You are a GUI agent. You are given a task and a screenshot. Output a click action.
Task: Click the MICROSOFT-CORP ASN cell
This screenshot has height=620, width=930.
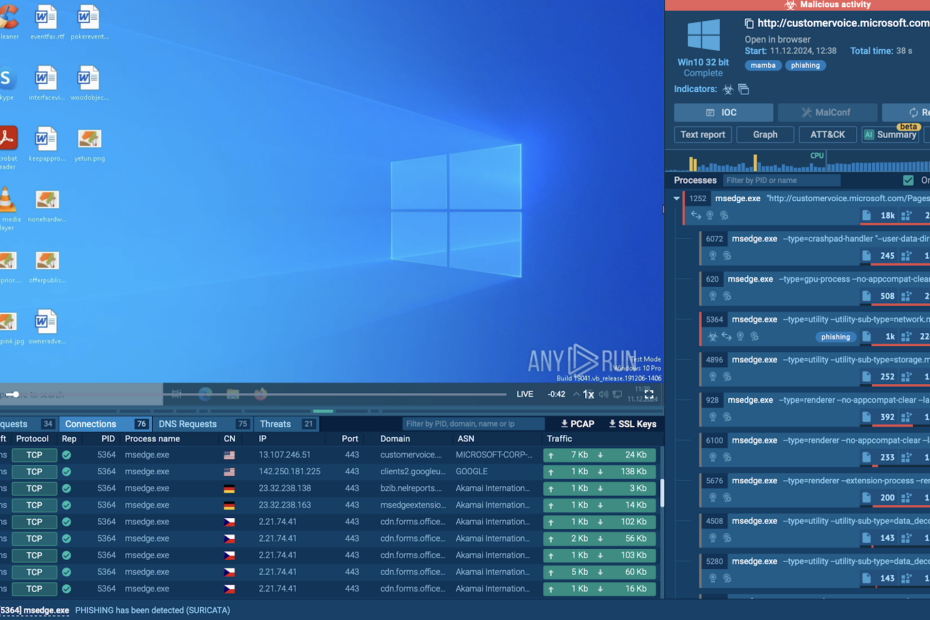pyautogui.click(x=494, y=454)
